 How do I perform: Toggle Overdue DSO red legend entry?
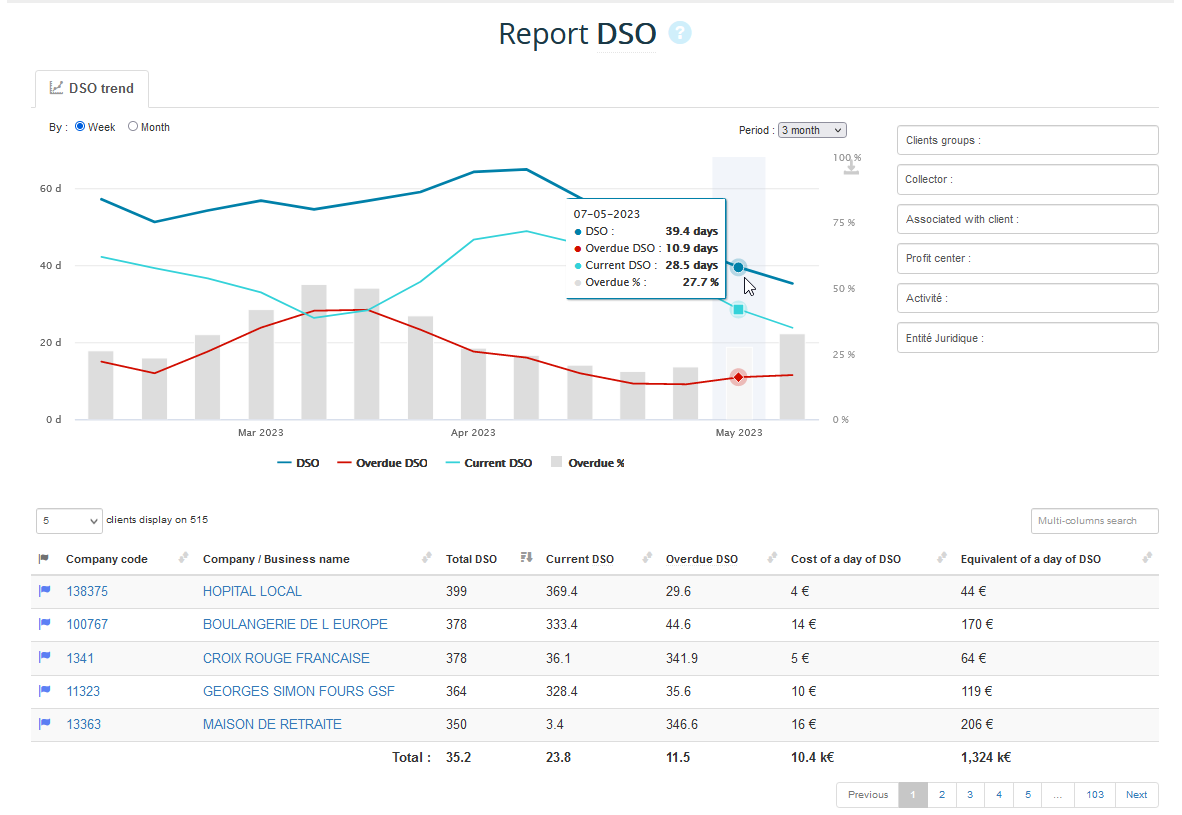coord(381,463)
